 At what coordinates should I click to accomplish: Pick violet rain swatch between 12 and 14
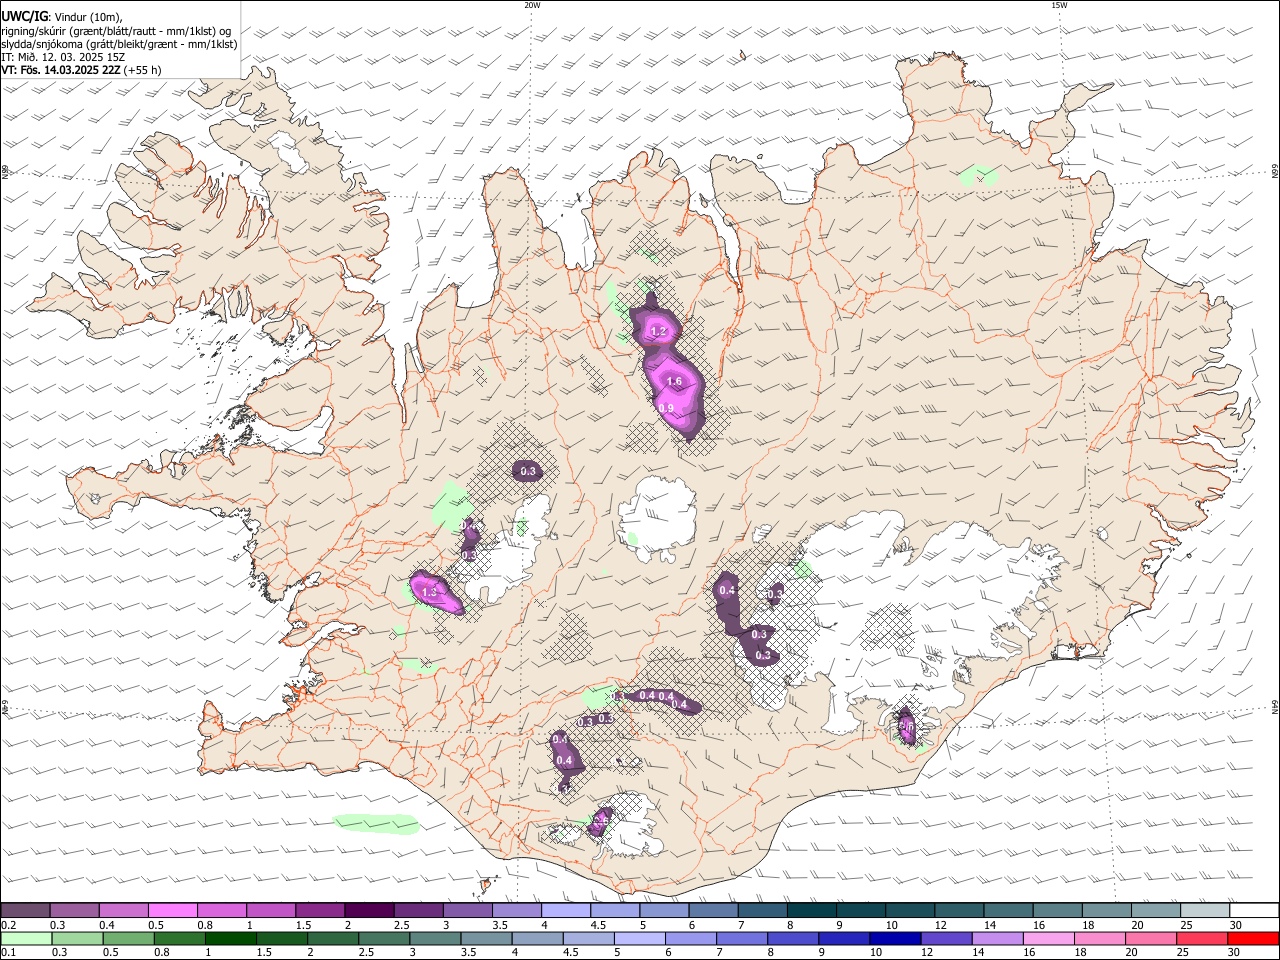coord(947,938)
